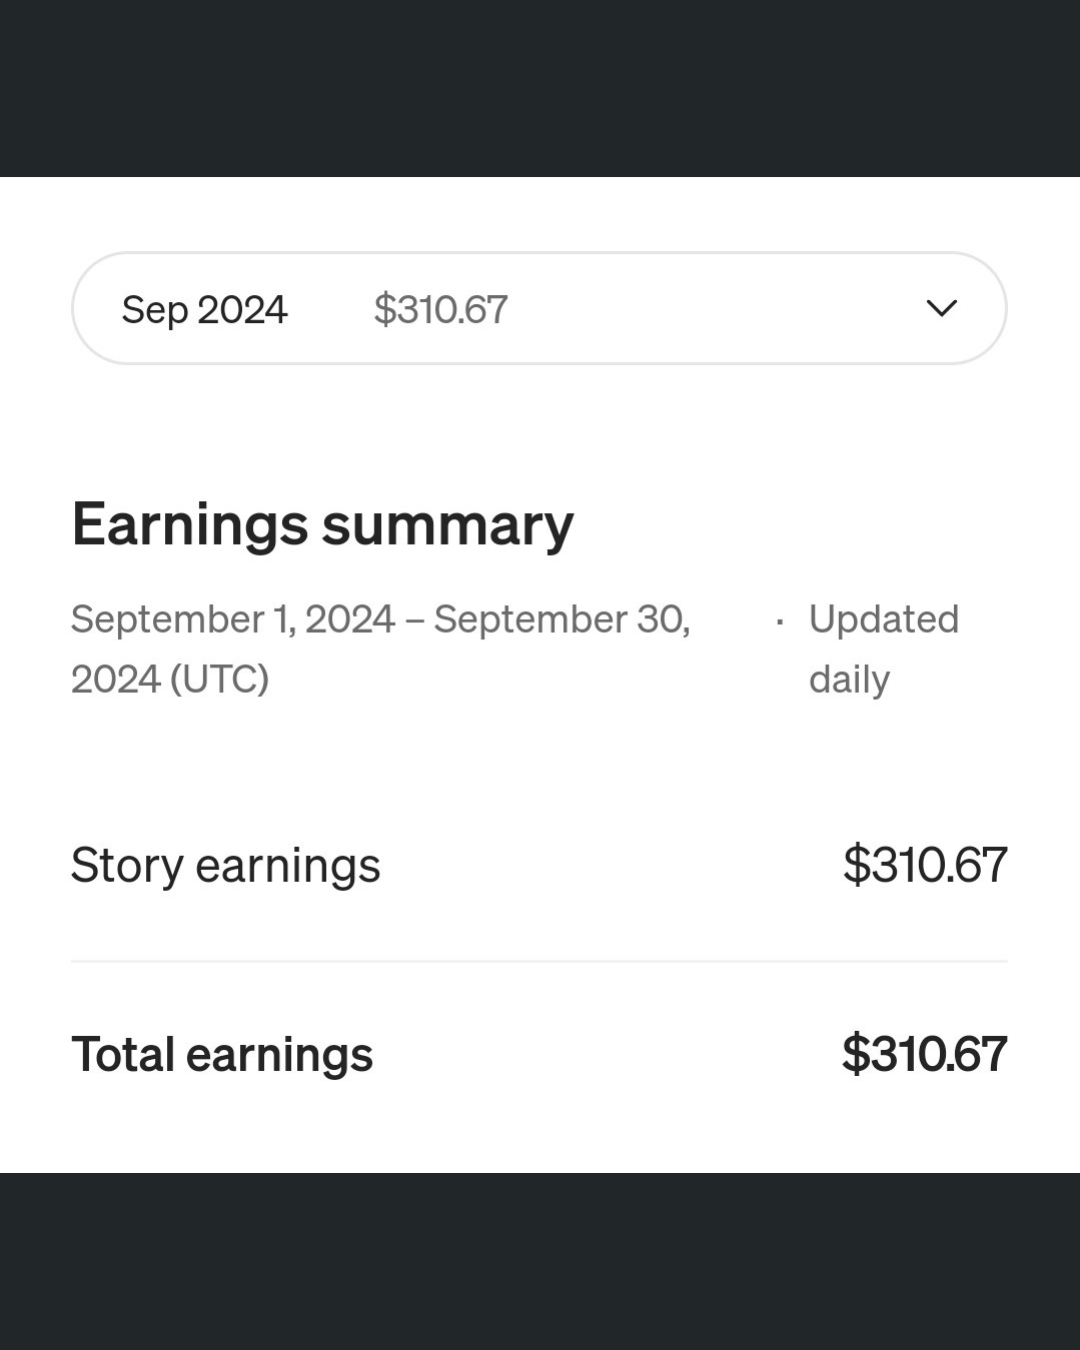Click the Total earnings $310.67 amount
This screenshot has width=1080, height=1350.
tap(924, 1054)
